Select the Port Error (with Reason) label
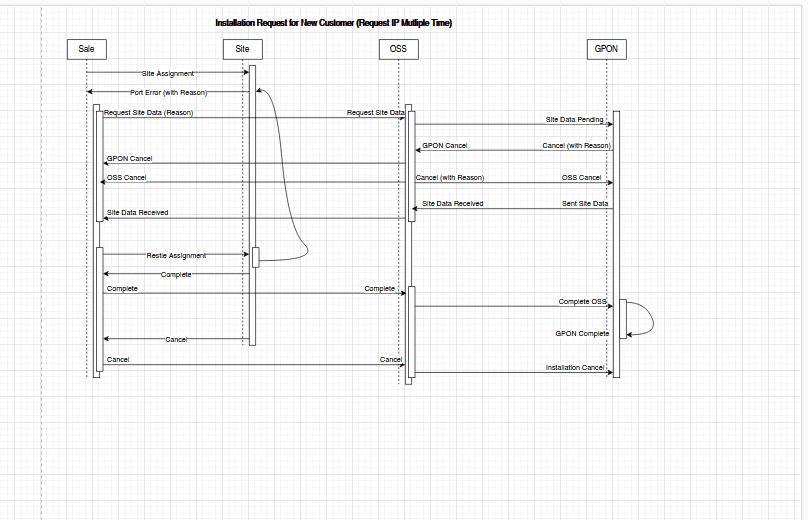 pyautogui.click(x=169, y=93)
